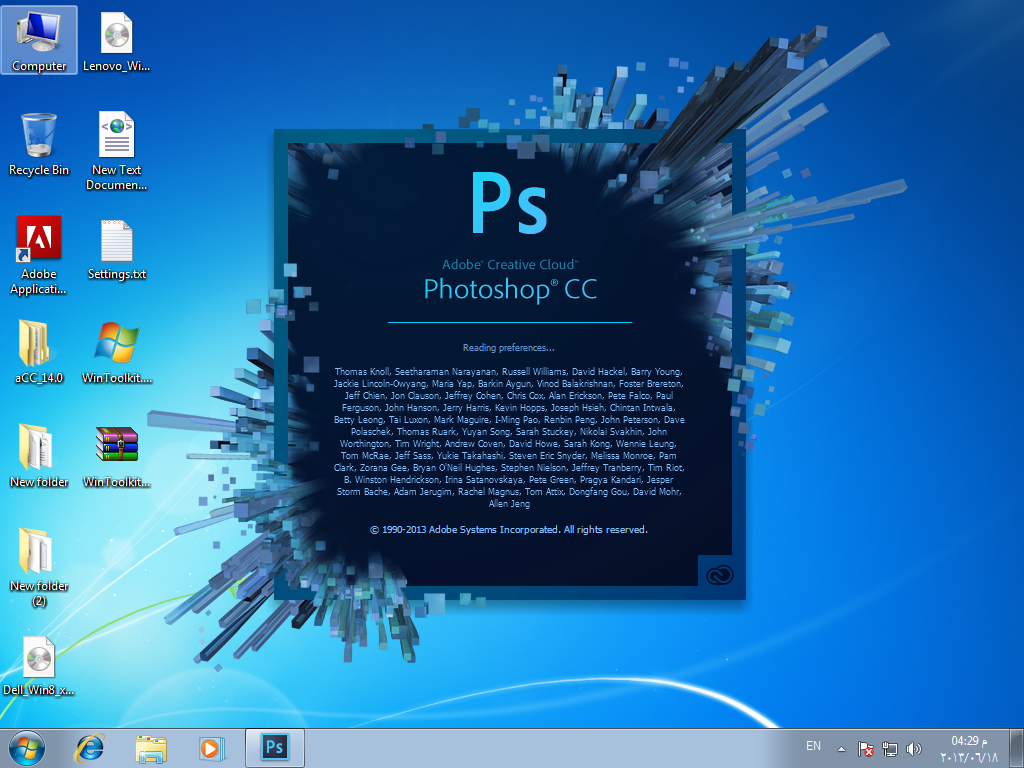This screenshot has width=1024, height=768.
Task: Open the New folder (2) icon
Action: pos(39,567)
